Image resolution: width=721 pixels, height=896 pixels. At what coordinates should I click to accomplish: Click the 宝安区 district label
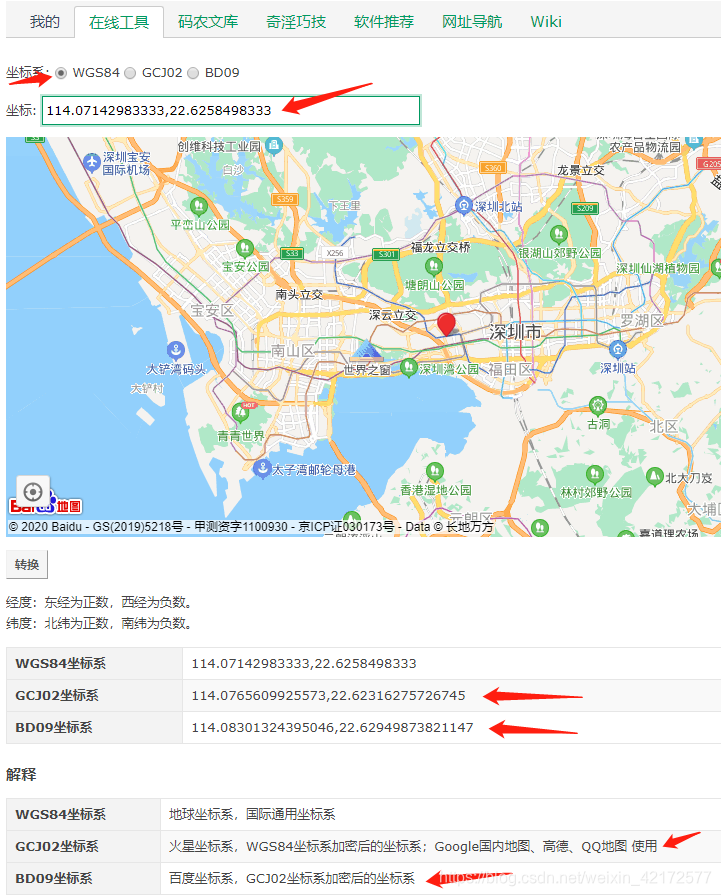click(213, 310)
